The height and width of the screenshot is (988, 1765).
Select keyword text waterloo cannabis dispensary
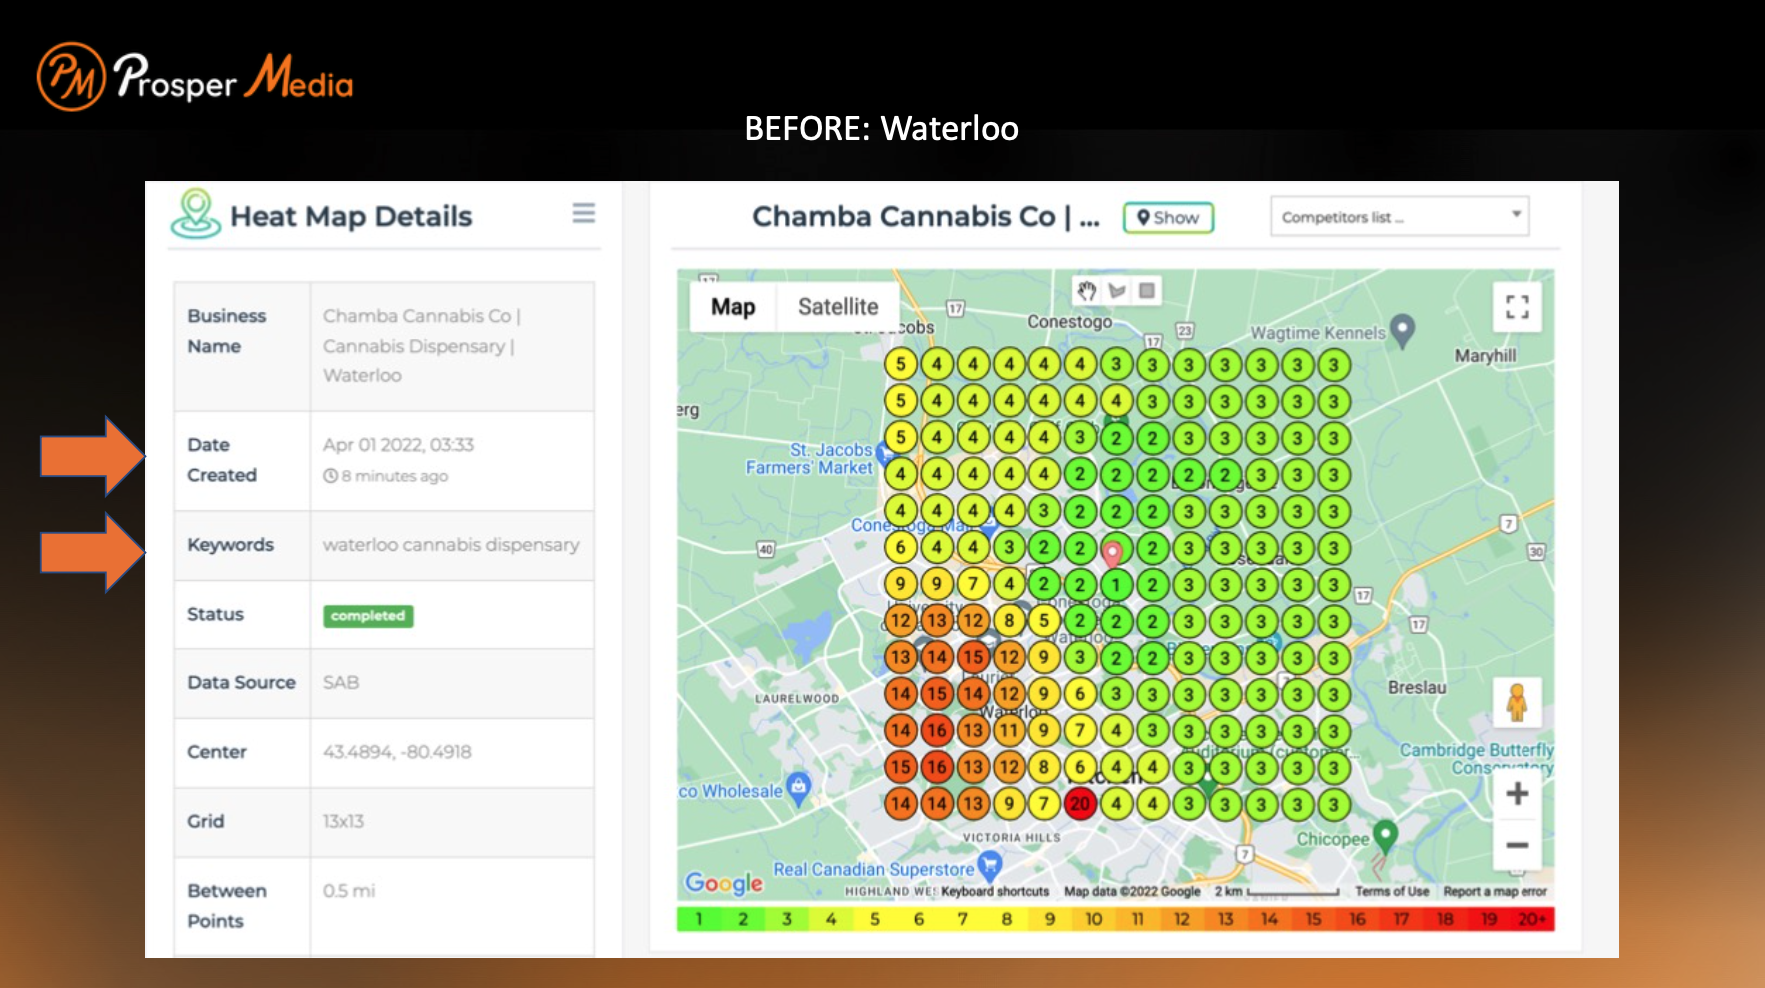coord(451,545)
